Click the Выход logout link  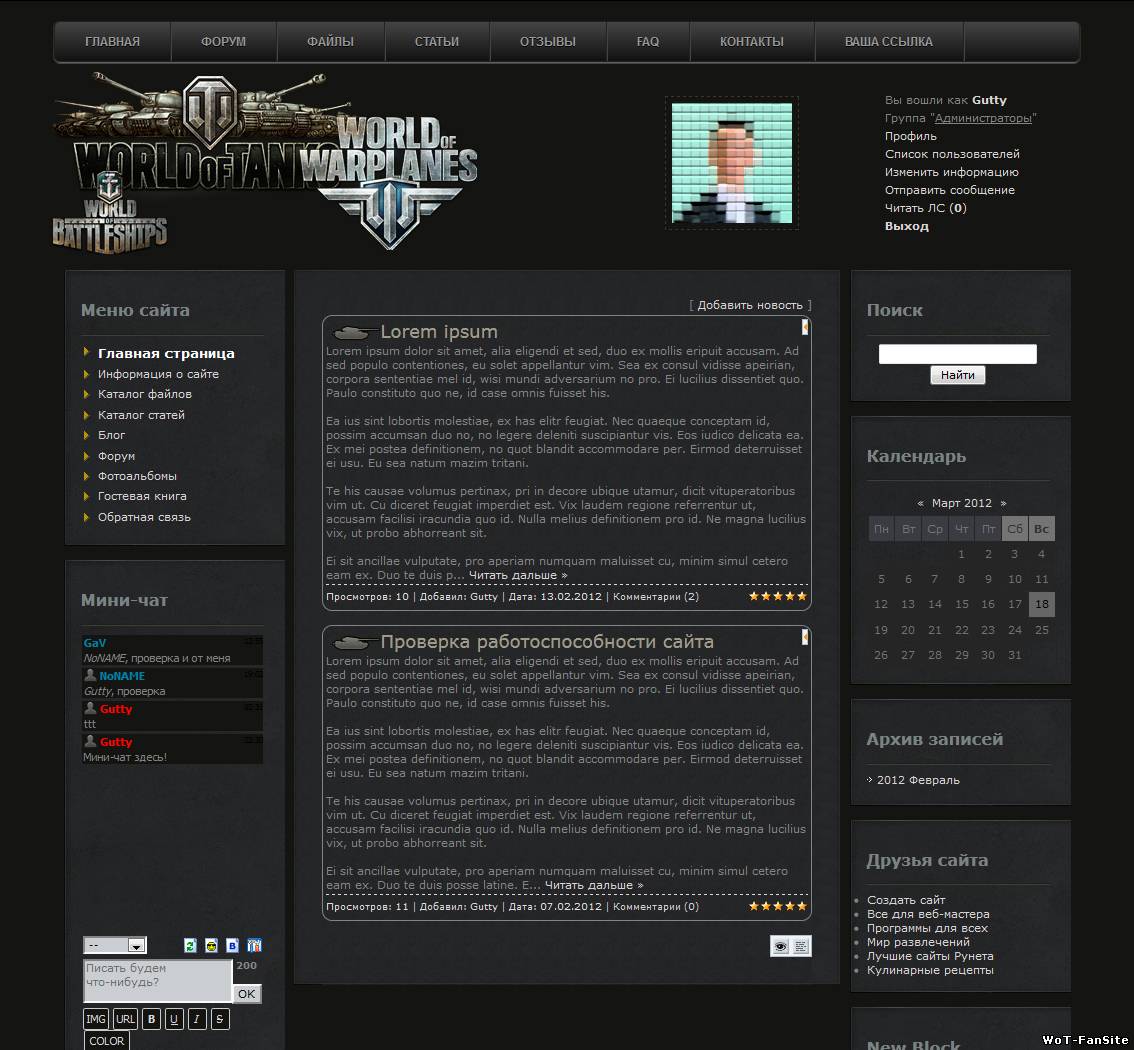pyautogui.click(x=907, y=226)
